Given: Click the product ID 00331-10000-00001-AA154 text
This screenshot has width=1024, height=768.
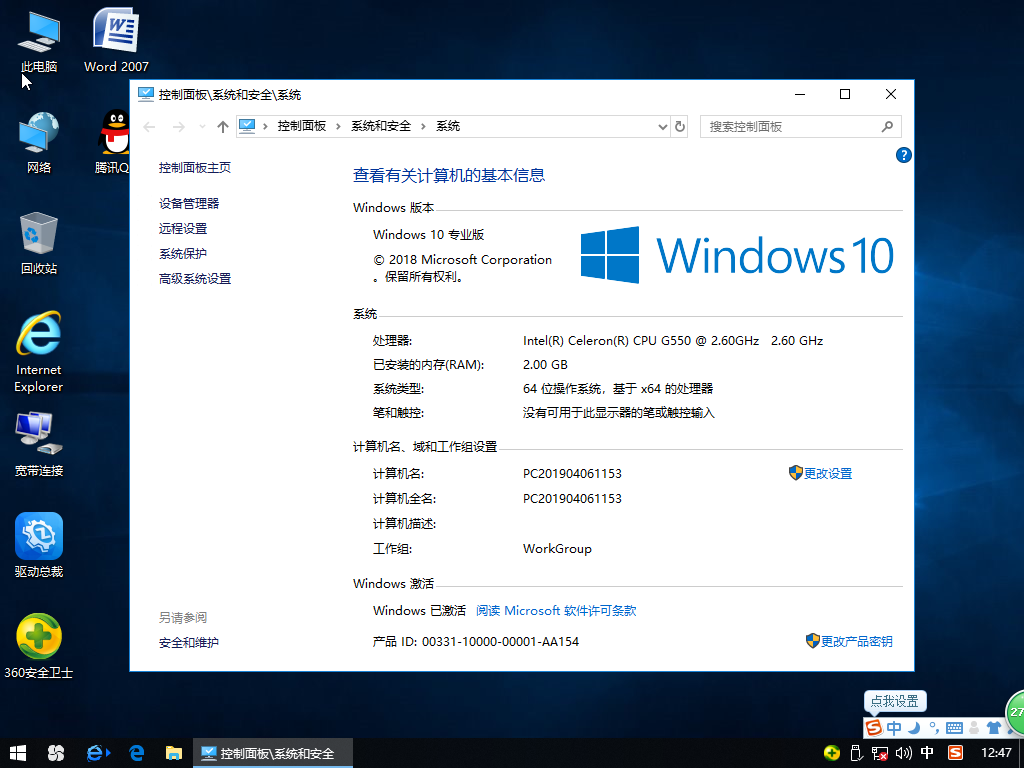Looking at the screenshot, I should [500, 642].
